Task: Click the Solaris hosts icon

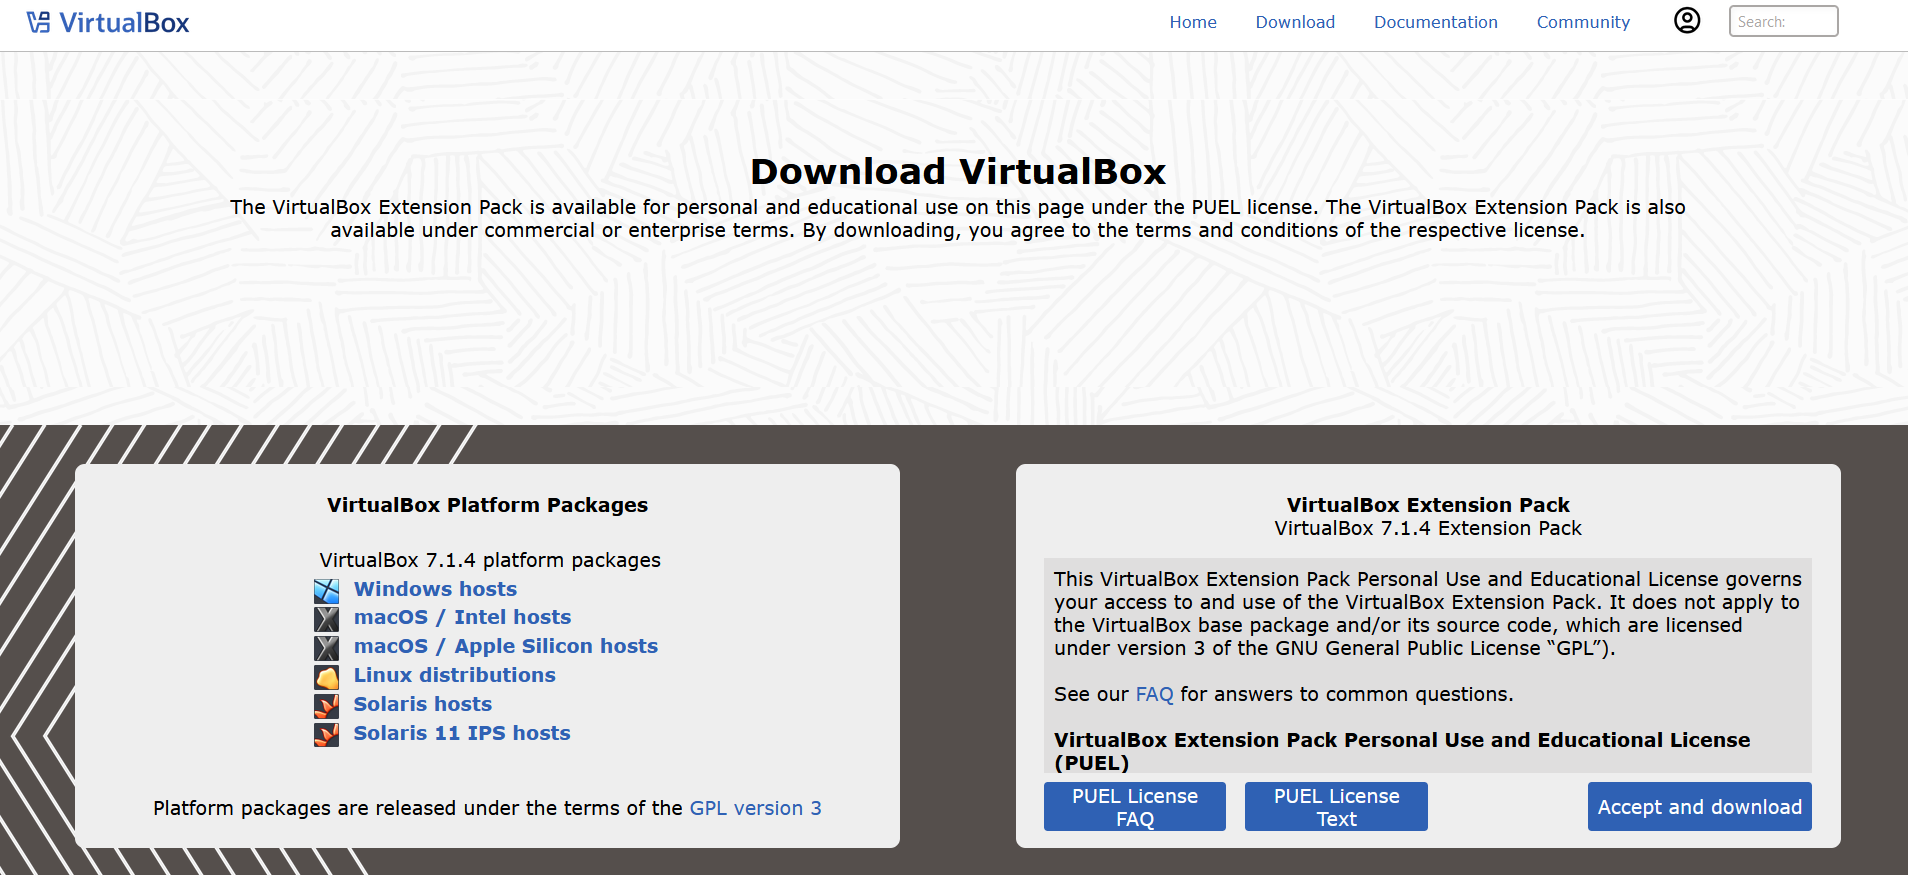Action: 326,706
